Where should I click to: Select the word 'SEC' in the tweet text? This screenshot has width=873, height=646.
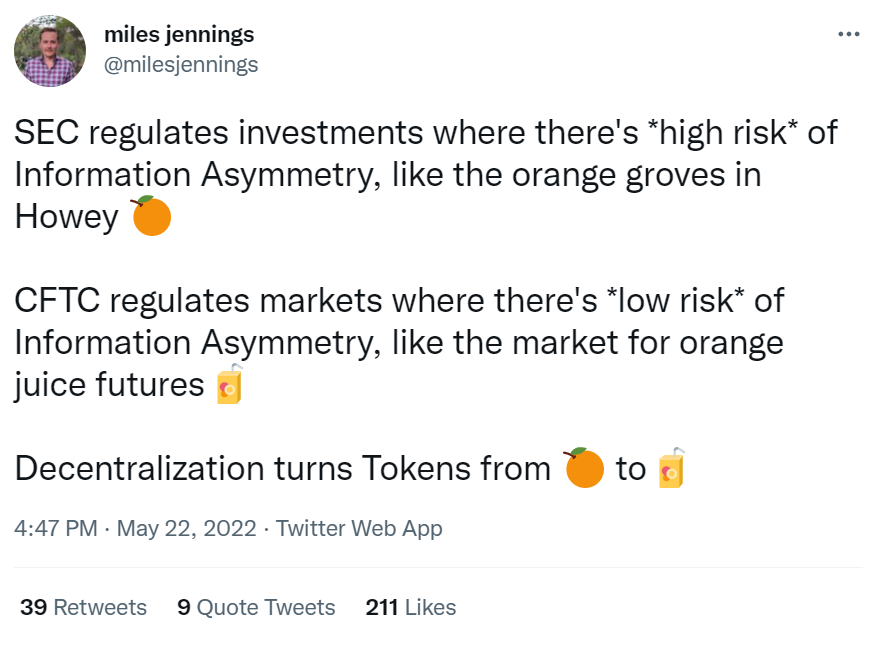tap(46, 131)
